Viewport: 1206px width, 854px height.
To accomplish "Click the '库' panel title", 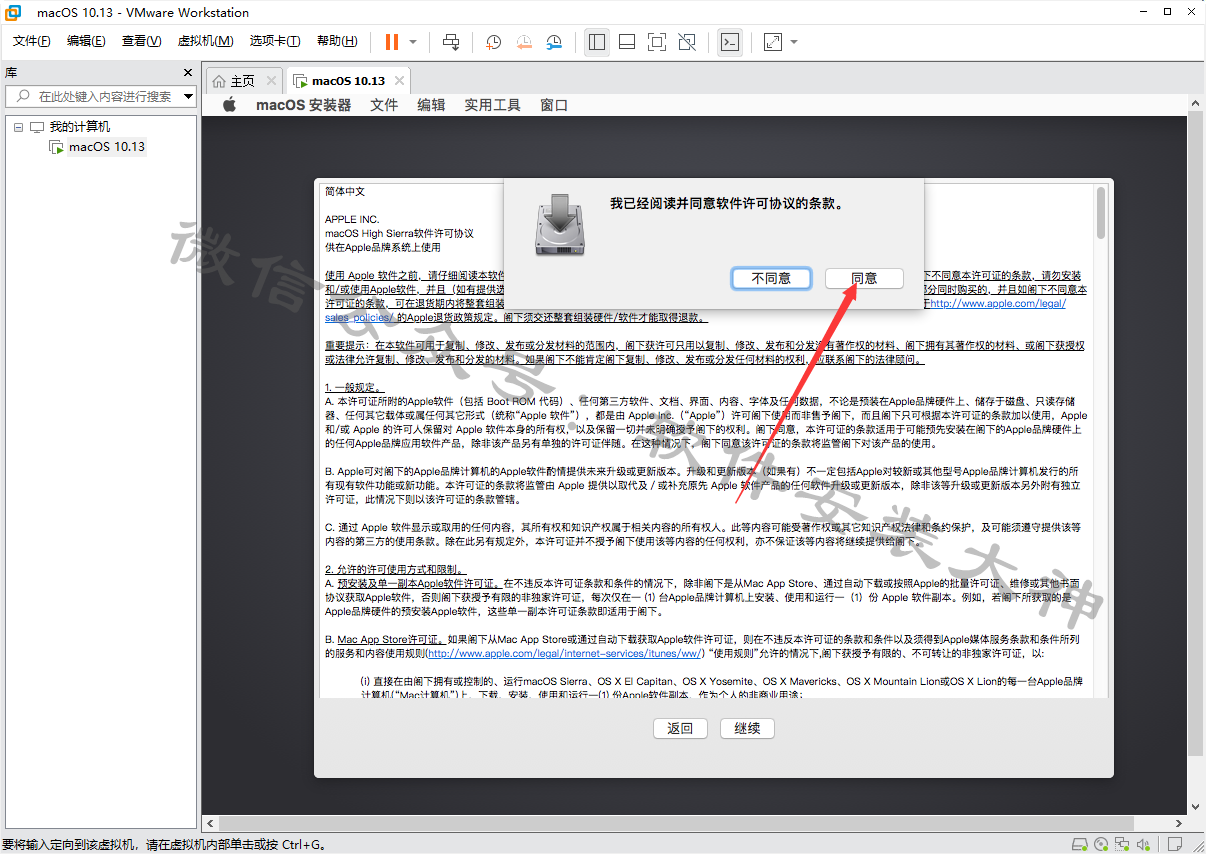I will click(x=11, y=72).
